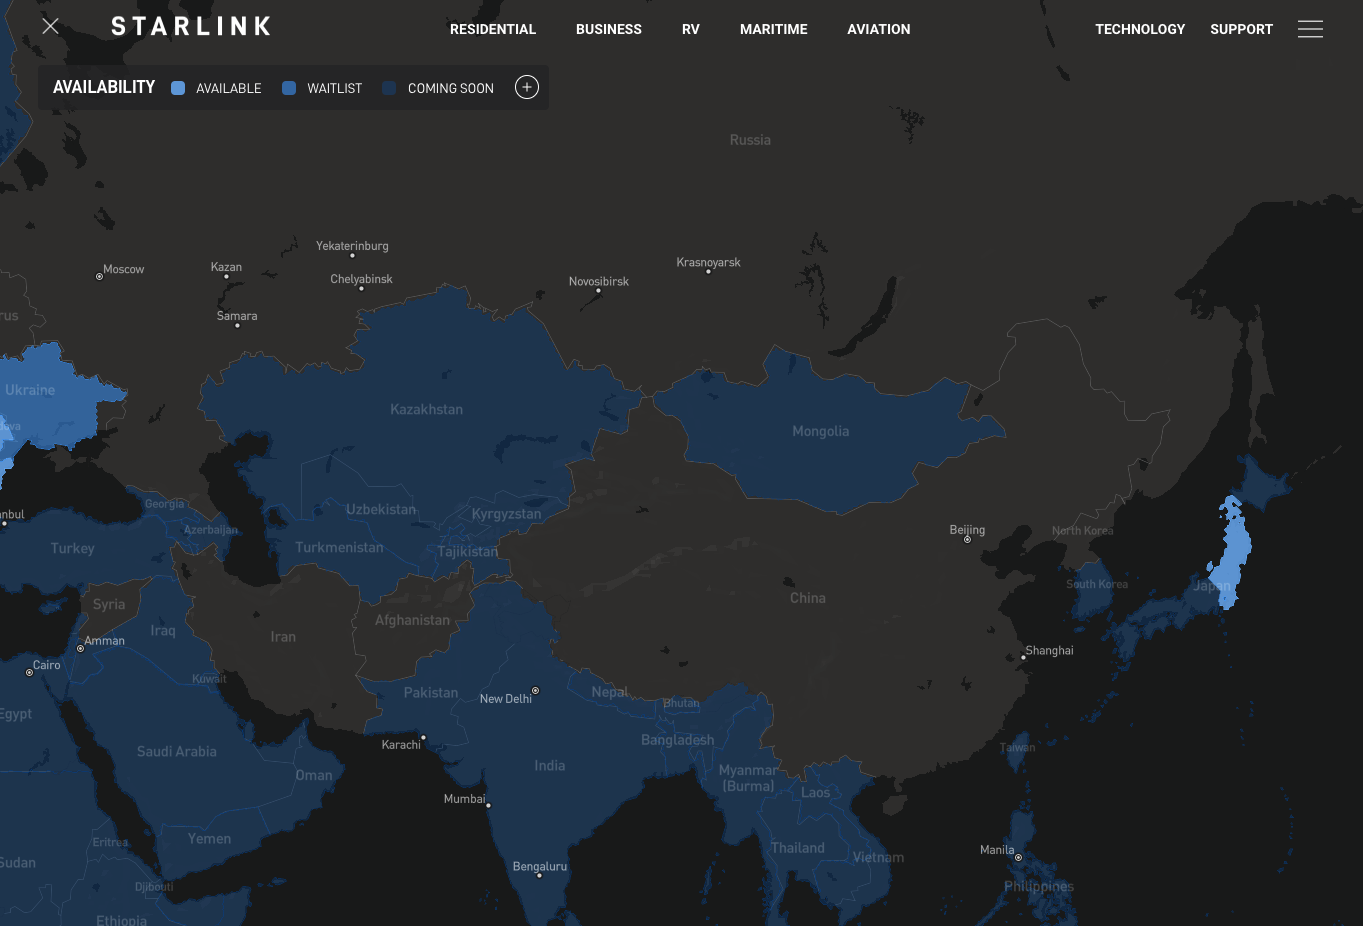The image size is (1363, 926).
Task: Click the India country label
Action: pos(550,766)
